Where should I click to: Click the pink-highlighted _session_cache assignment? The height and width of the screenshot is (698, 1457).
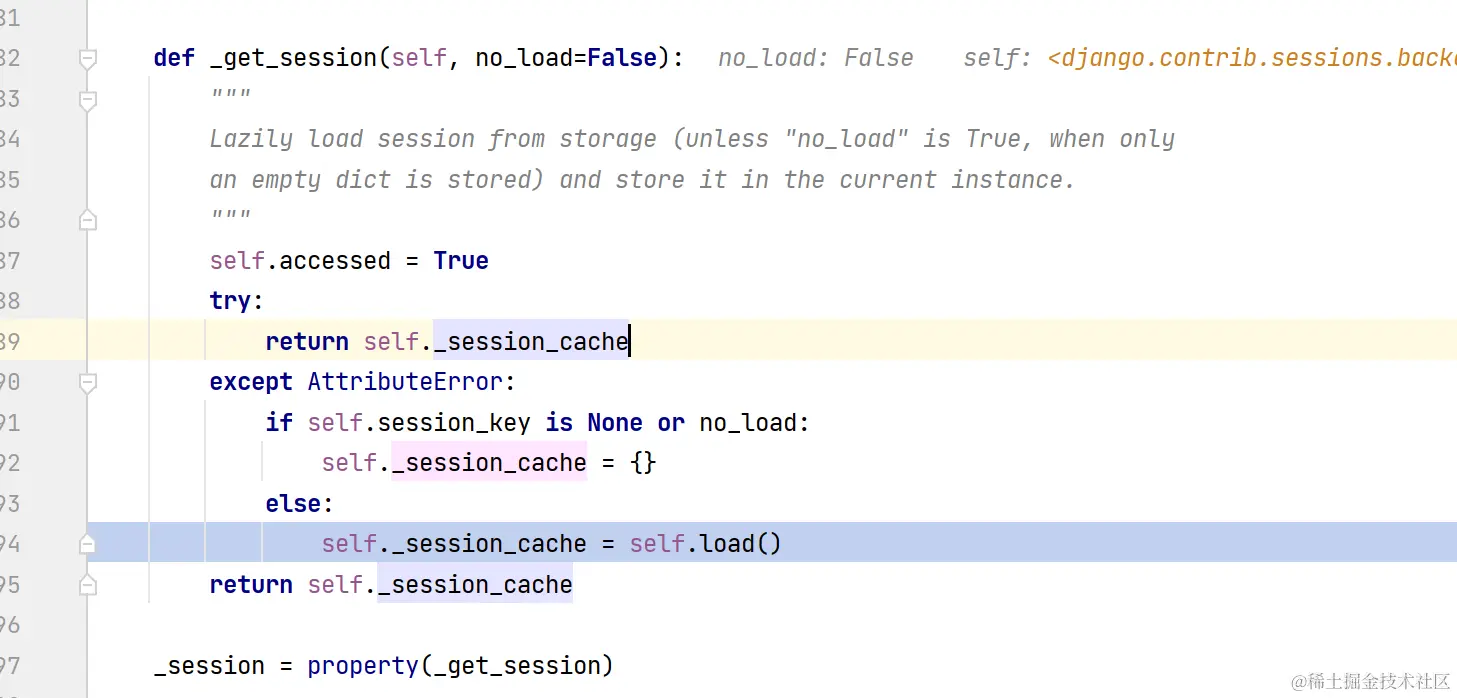click(x=489, y=463)
